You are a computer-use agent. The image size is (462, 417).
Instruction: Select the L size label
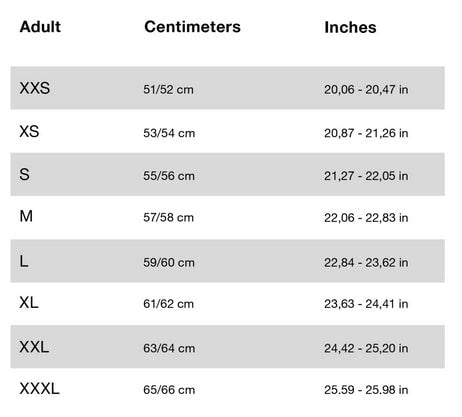(24, 261)
